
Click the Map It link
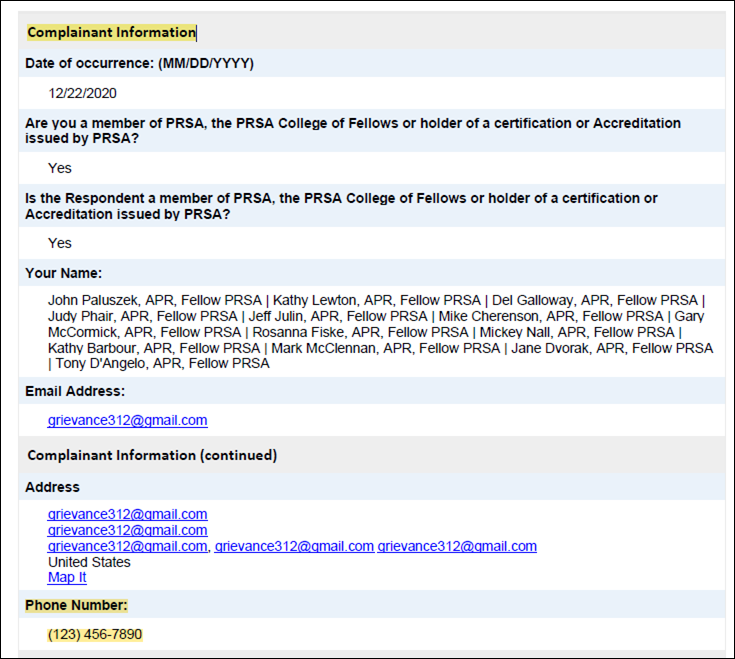point(67,577)
